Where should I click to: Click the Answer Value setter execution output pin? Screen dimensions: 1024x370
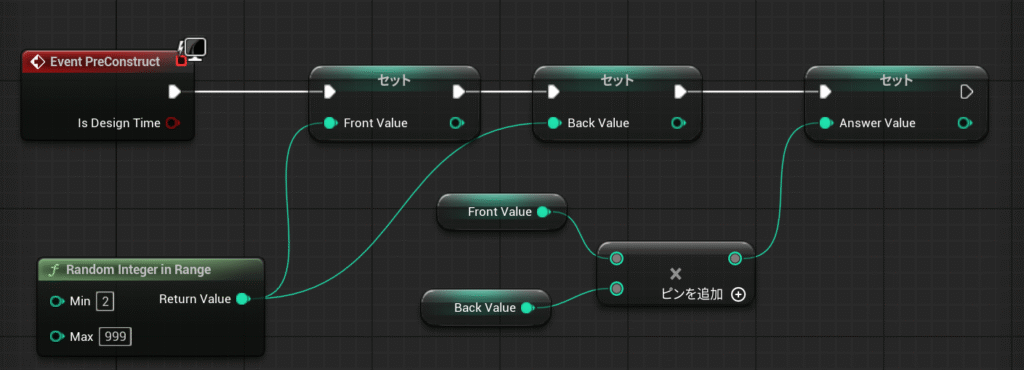pyautogui.click(x=967, y=92)
